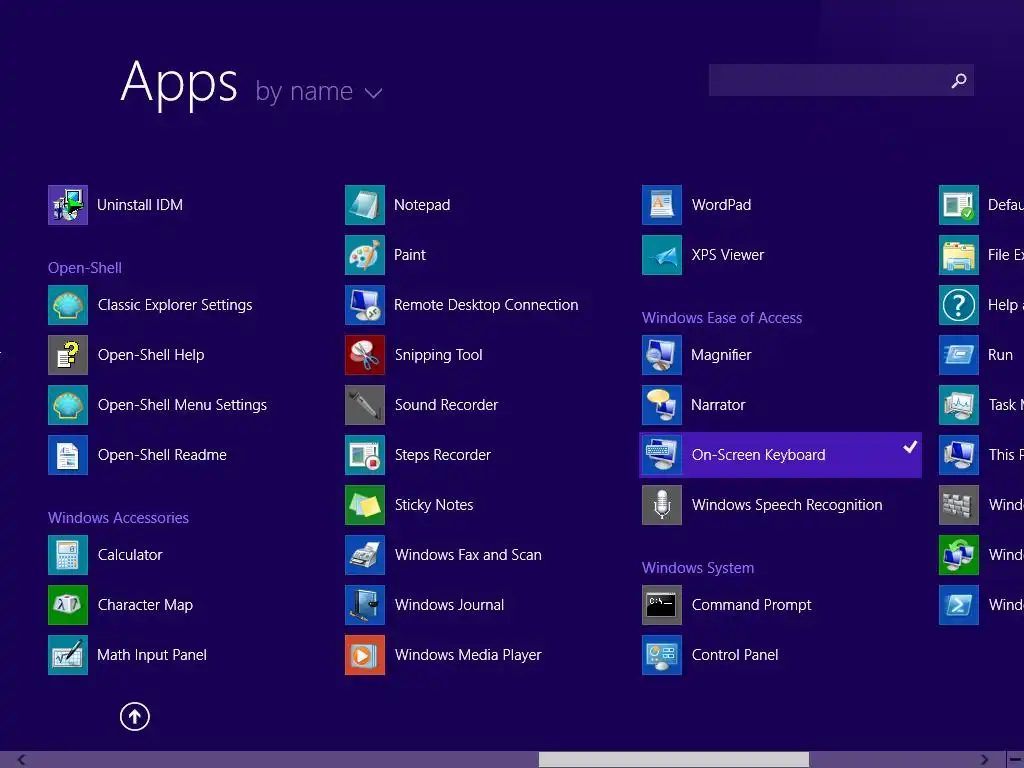Launch the Steps Recorder icon
The width and height of the screenshot is (1024, 768).
pyautogui.click(x=365, y=455)
